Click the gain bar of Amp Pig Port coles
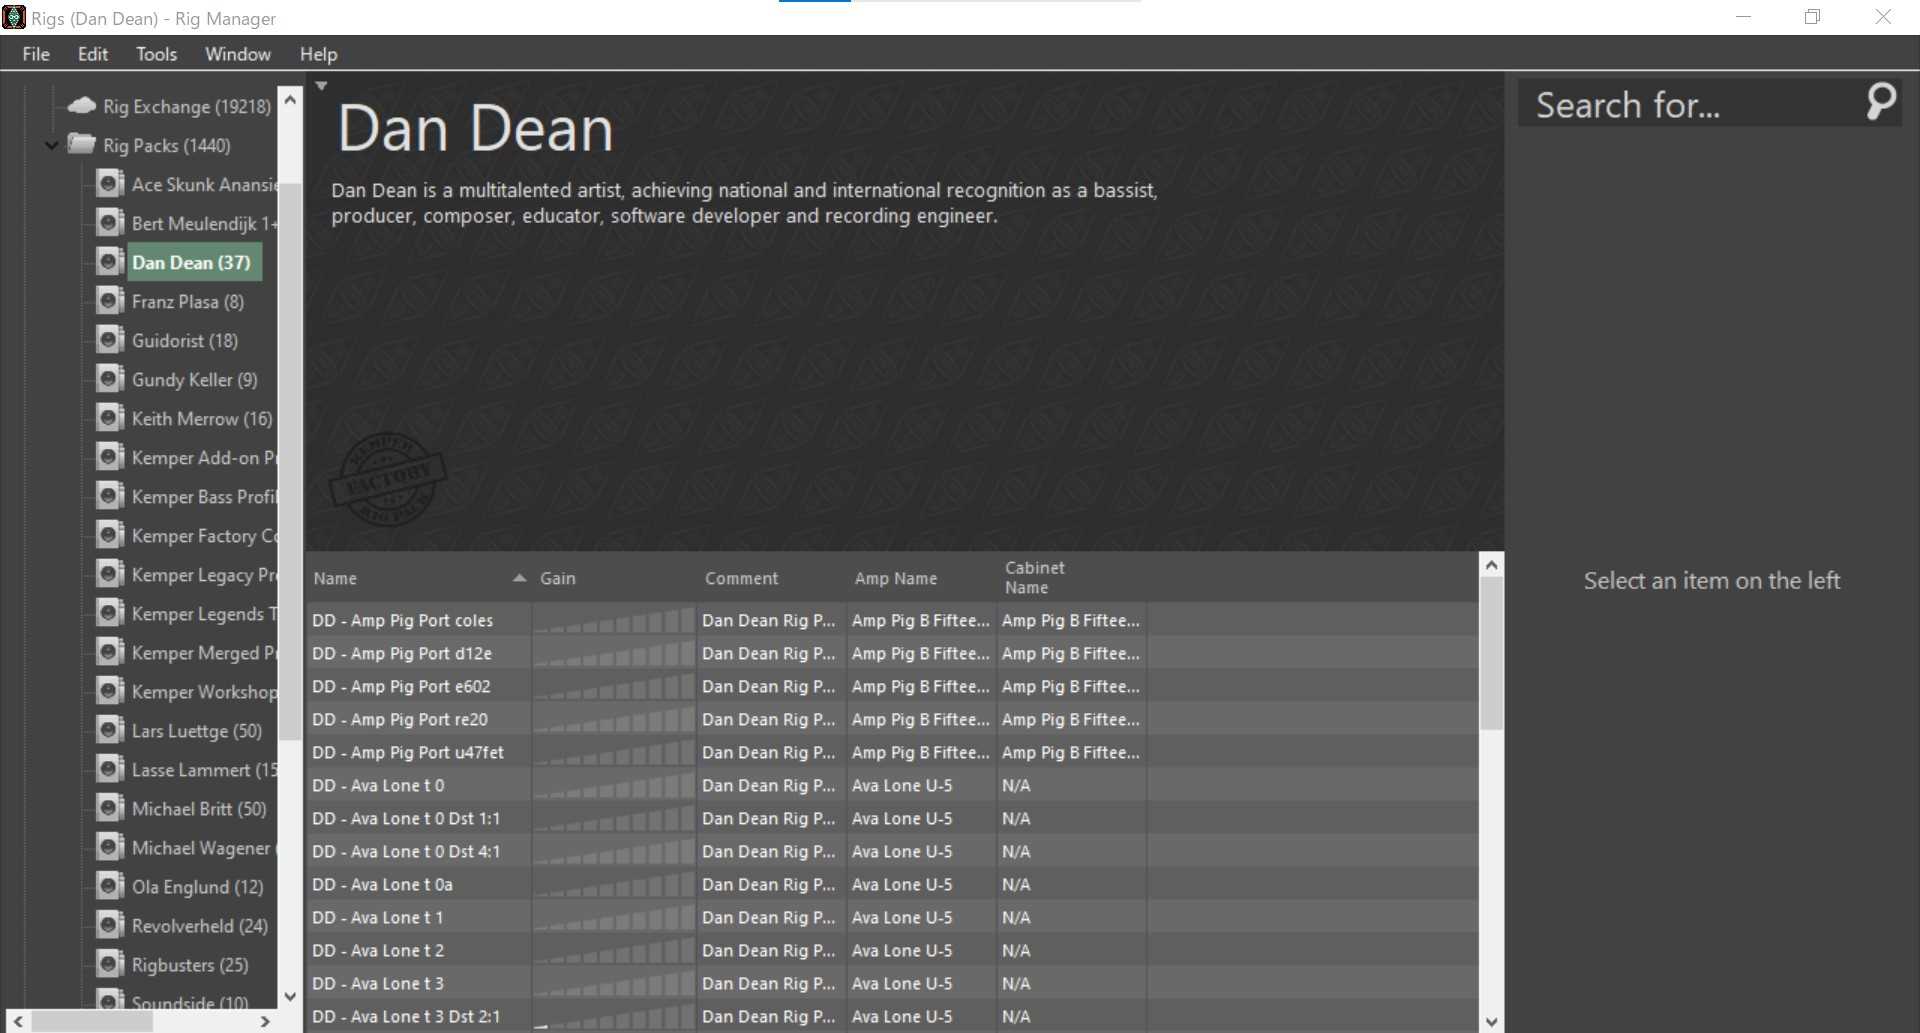Screen dimensions: 1920x1033 pyautogui.click(x=614, y=620)
